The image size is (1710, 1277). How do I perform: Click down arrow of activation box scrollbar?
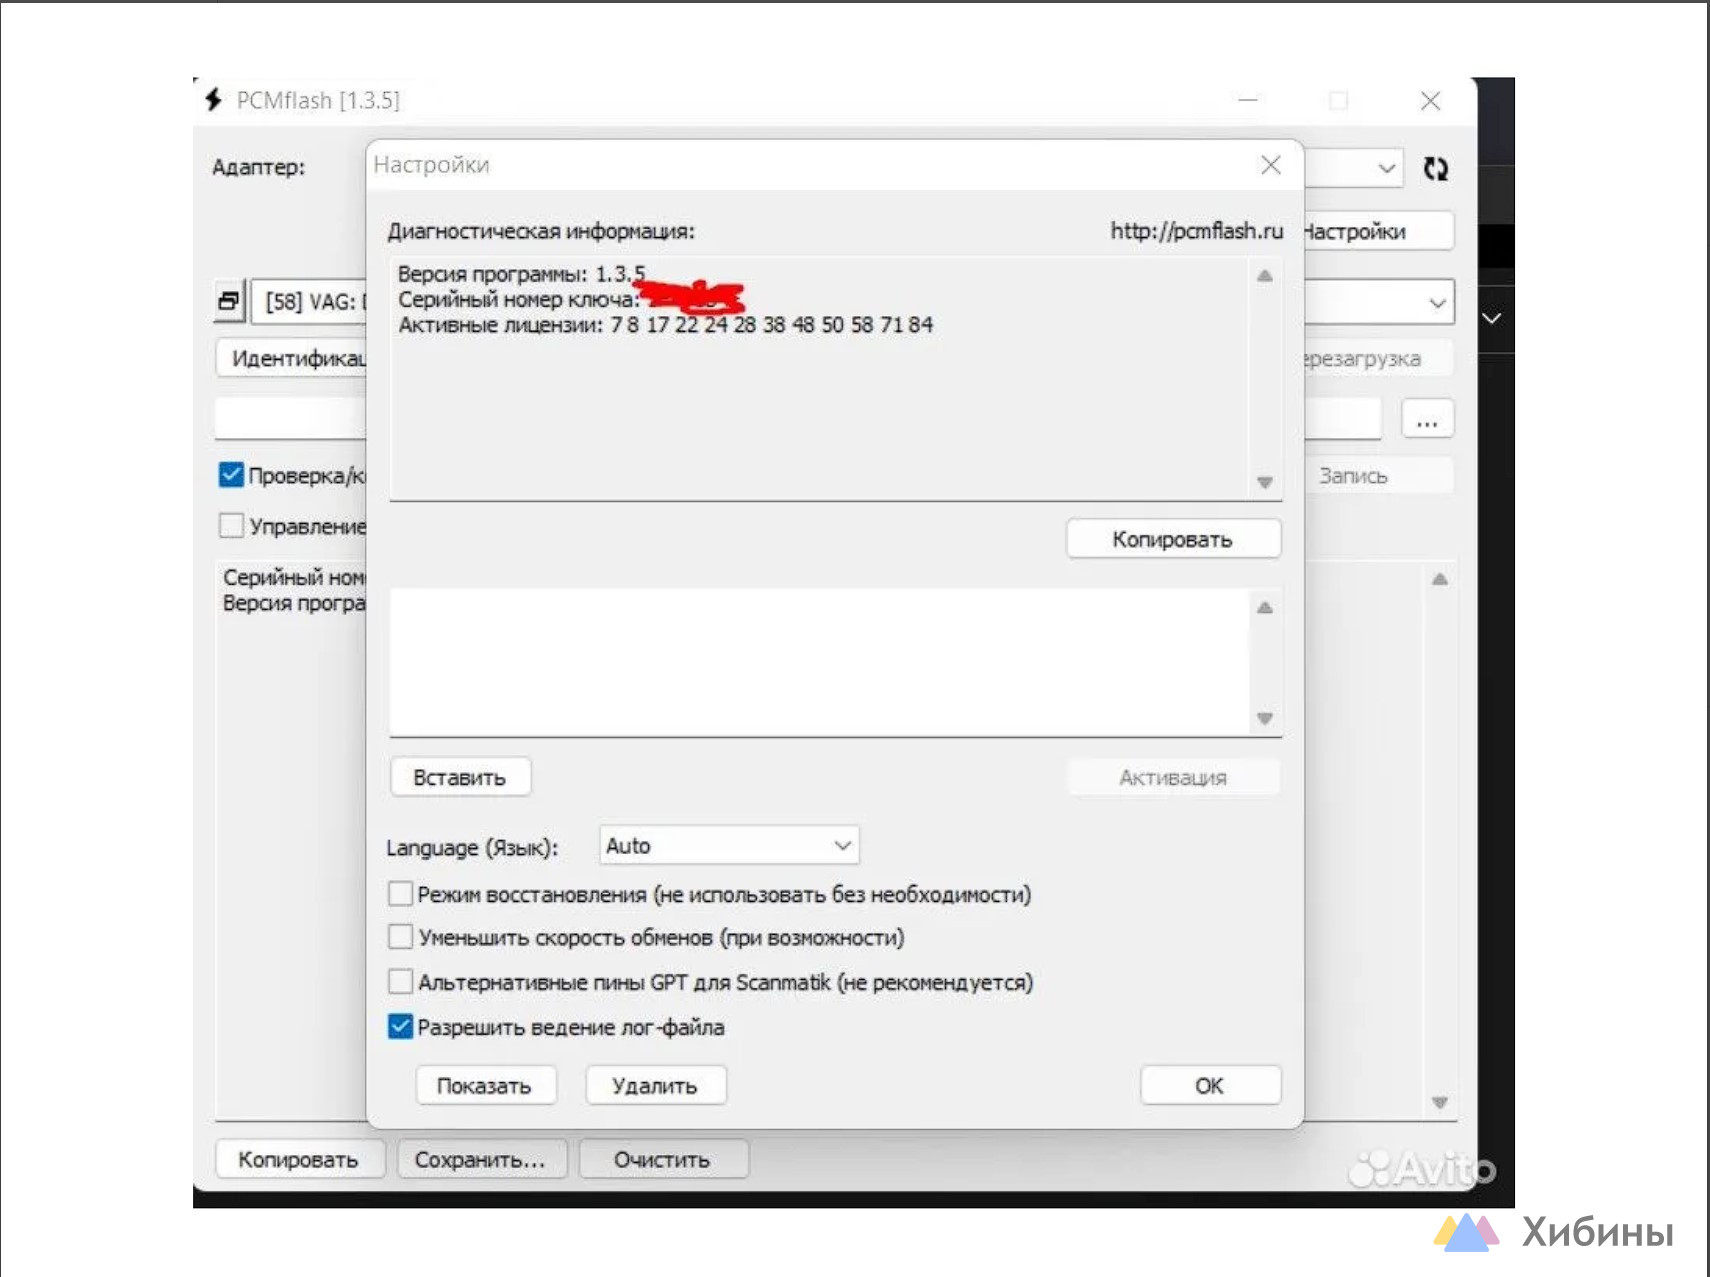1264,718
